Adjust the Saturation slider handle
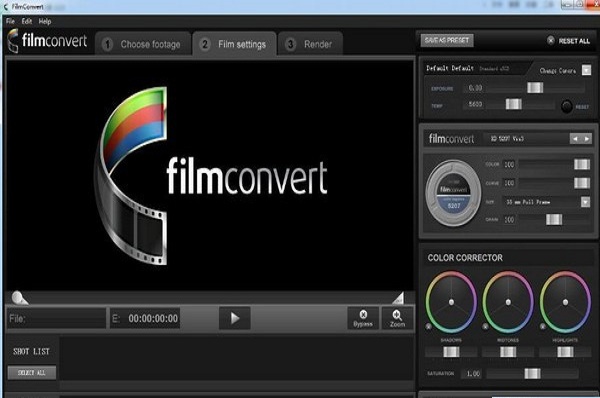The height and width of the screenshot is (398, 600). (x=532, y=373)
